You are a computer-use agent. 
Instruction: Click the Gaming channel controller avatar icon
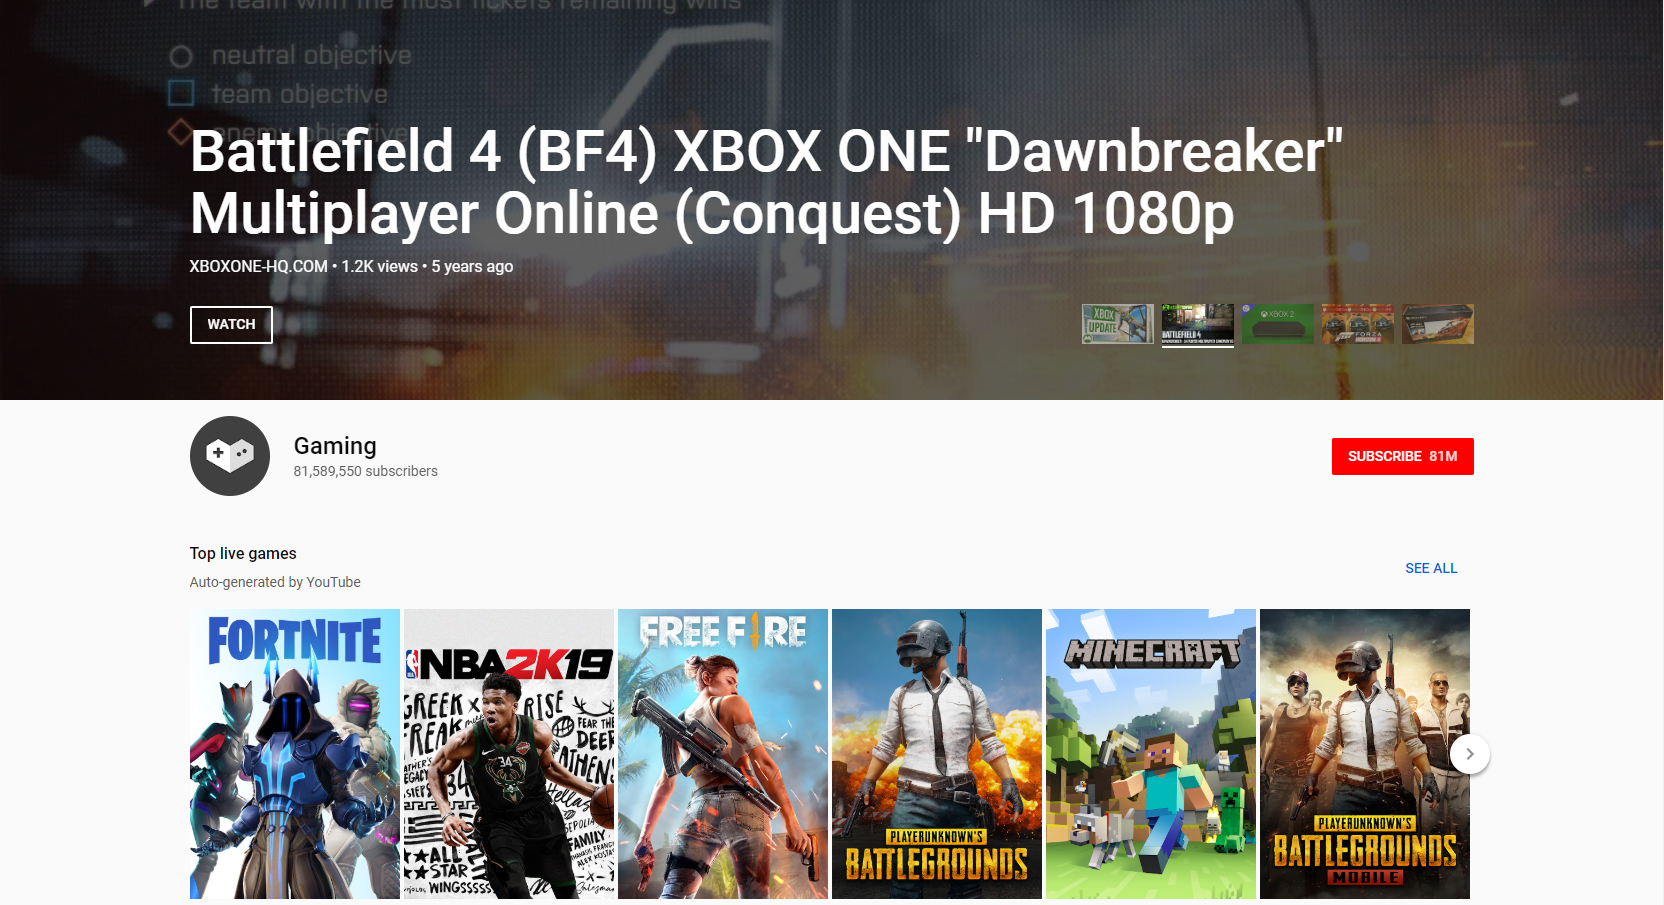click(x=230, y=456)
